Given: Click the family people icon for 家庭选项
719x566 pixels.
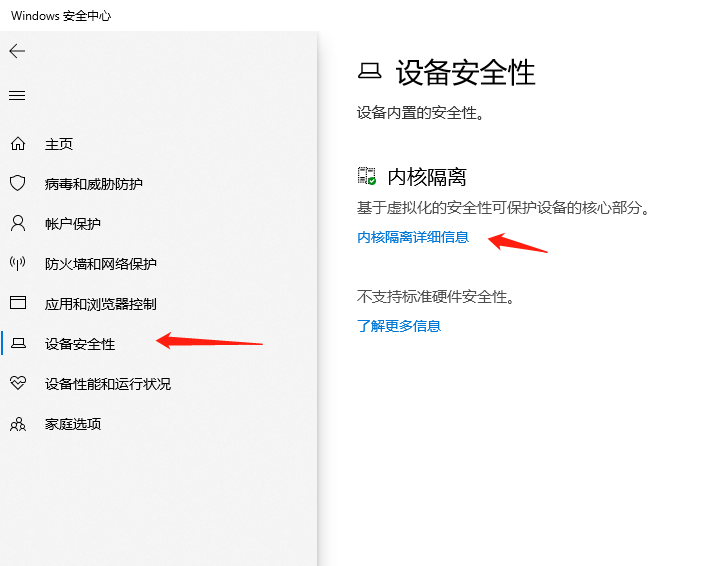Looking at the screenshot, I should 18,424.
